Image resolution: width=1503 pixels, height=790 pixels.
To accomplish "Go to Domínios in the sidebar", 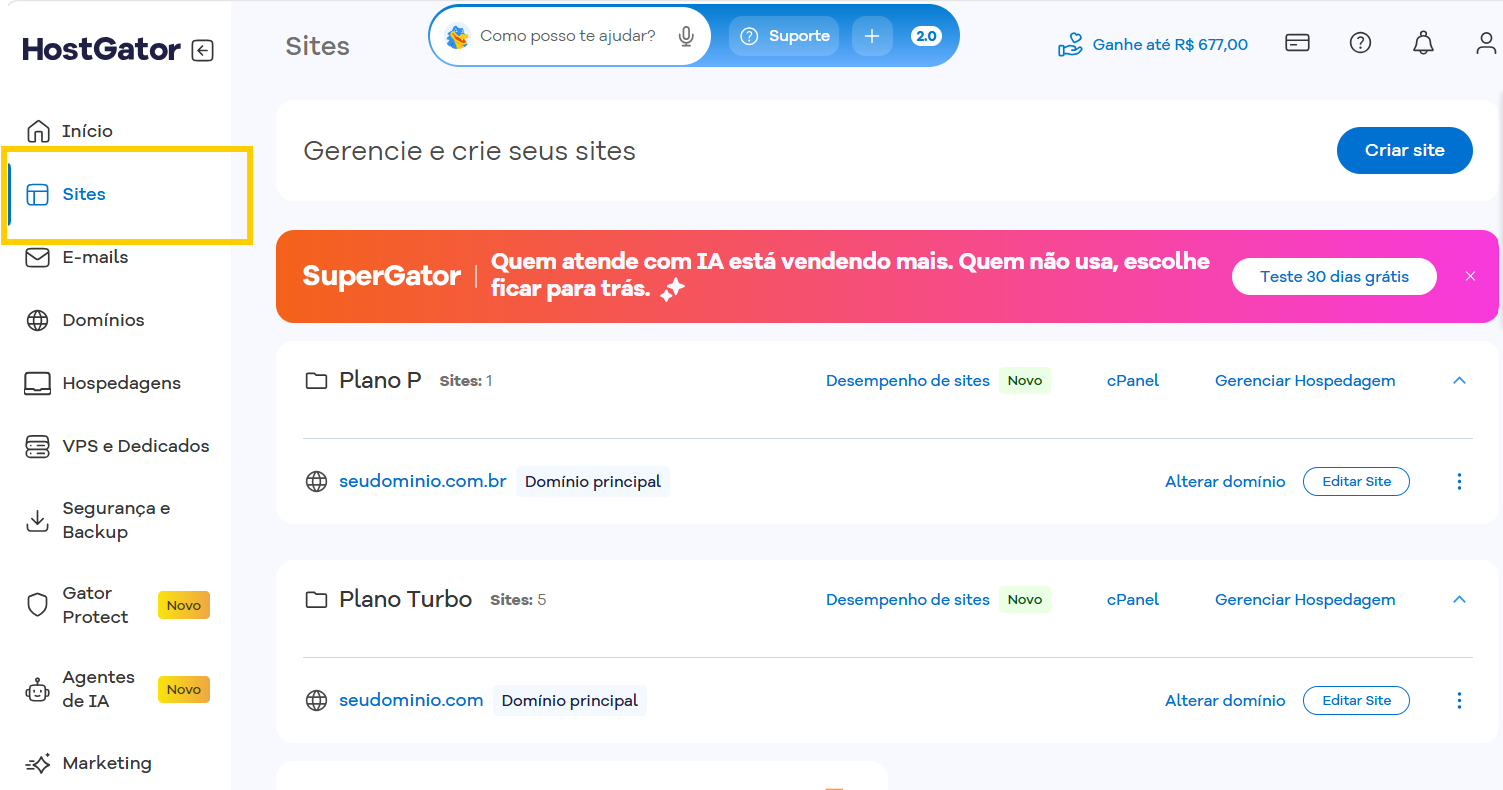I will point(103,320).
